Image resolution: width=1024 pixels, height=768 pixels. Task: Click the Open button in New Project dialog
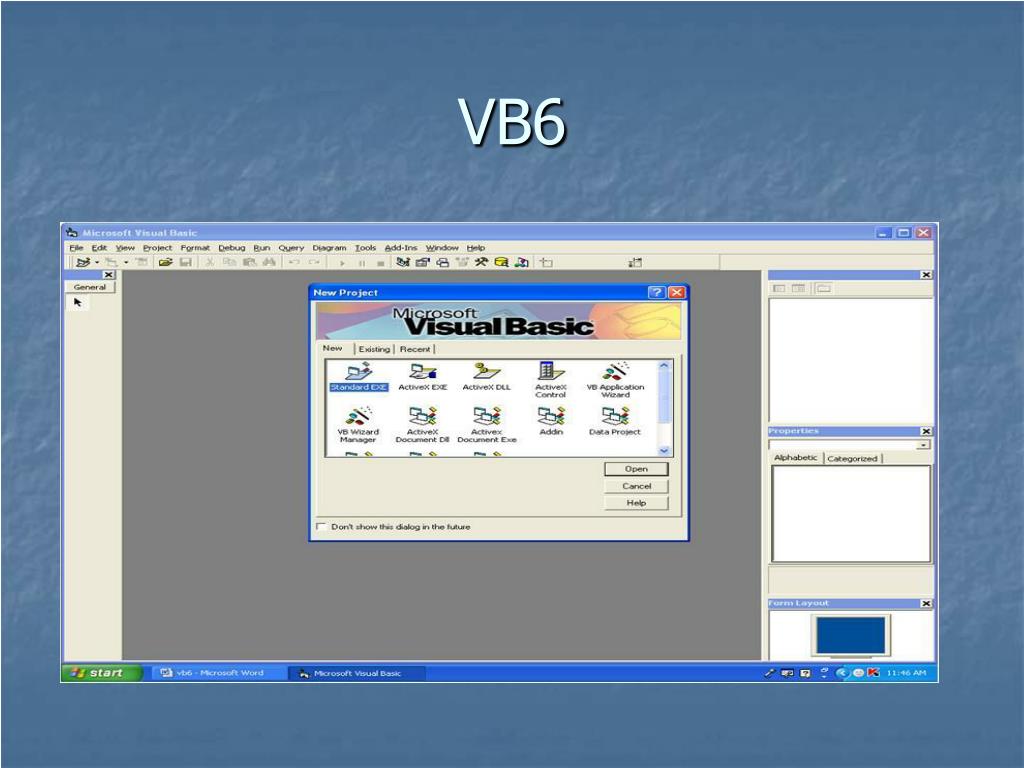pyautogui.click(x=636, y=469)
